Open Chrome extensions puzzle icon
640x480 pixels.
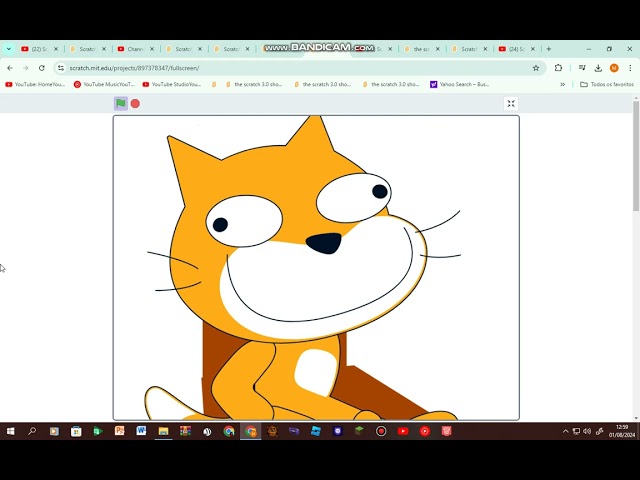coord(558,68)
